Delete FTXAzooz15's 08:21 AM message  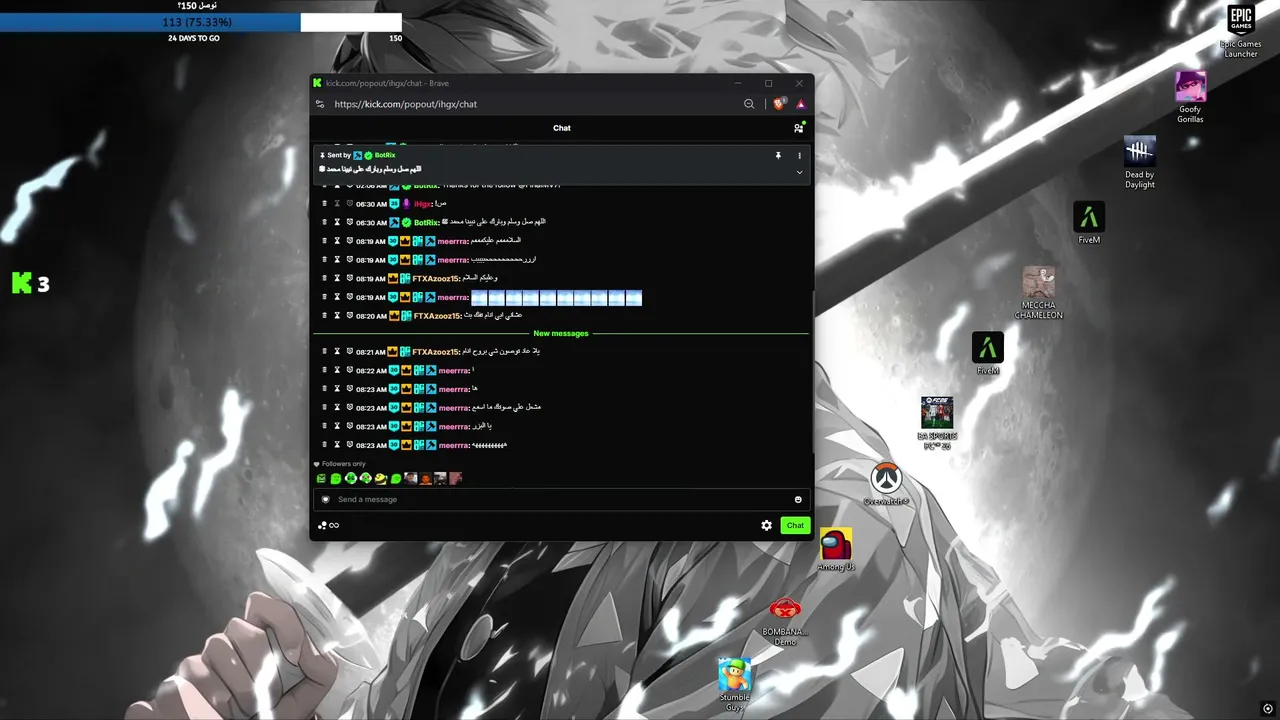325,352
